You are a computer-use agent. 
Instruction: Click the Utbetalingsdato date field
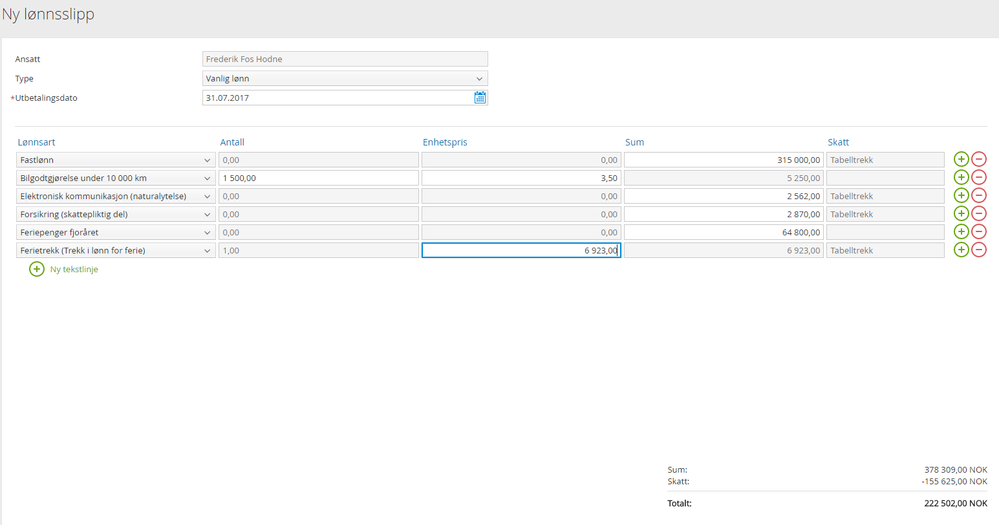336,98
